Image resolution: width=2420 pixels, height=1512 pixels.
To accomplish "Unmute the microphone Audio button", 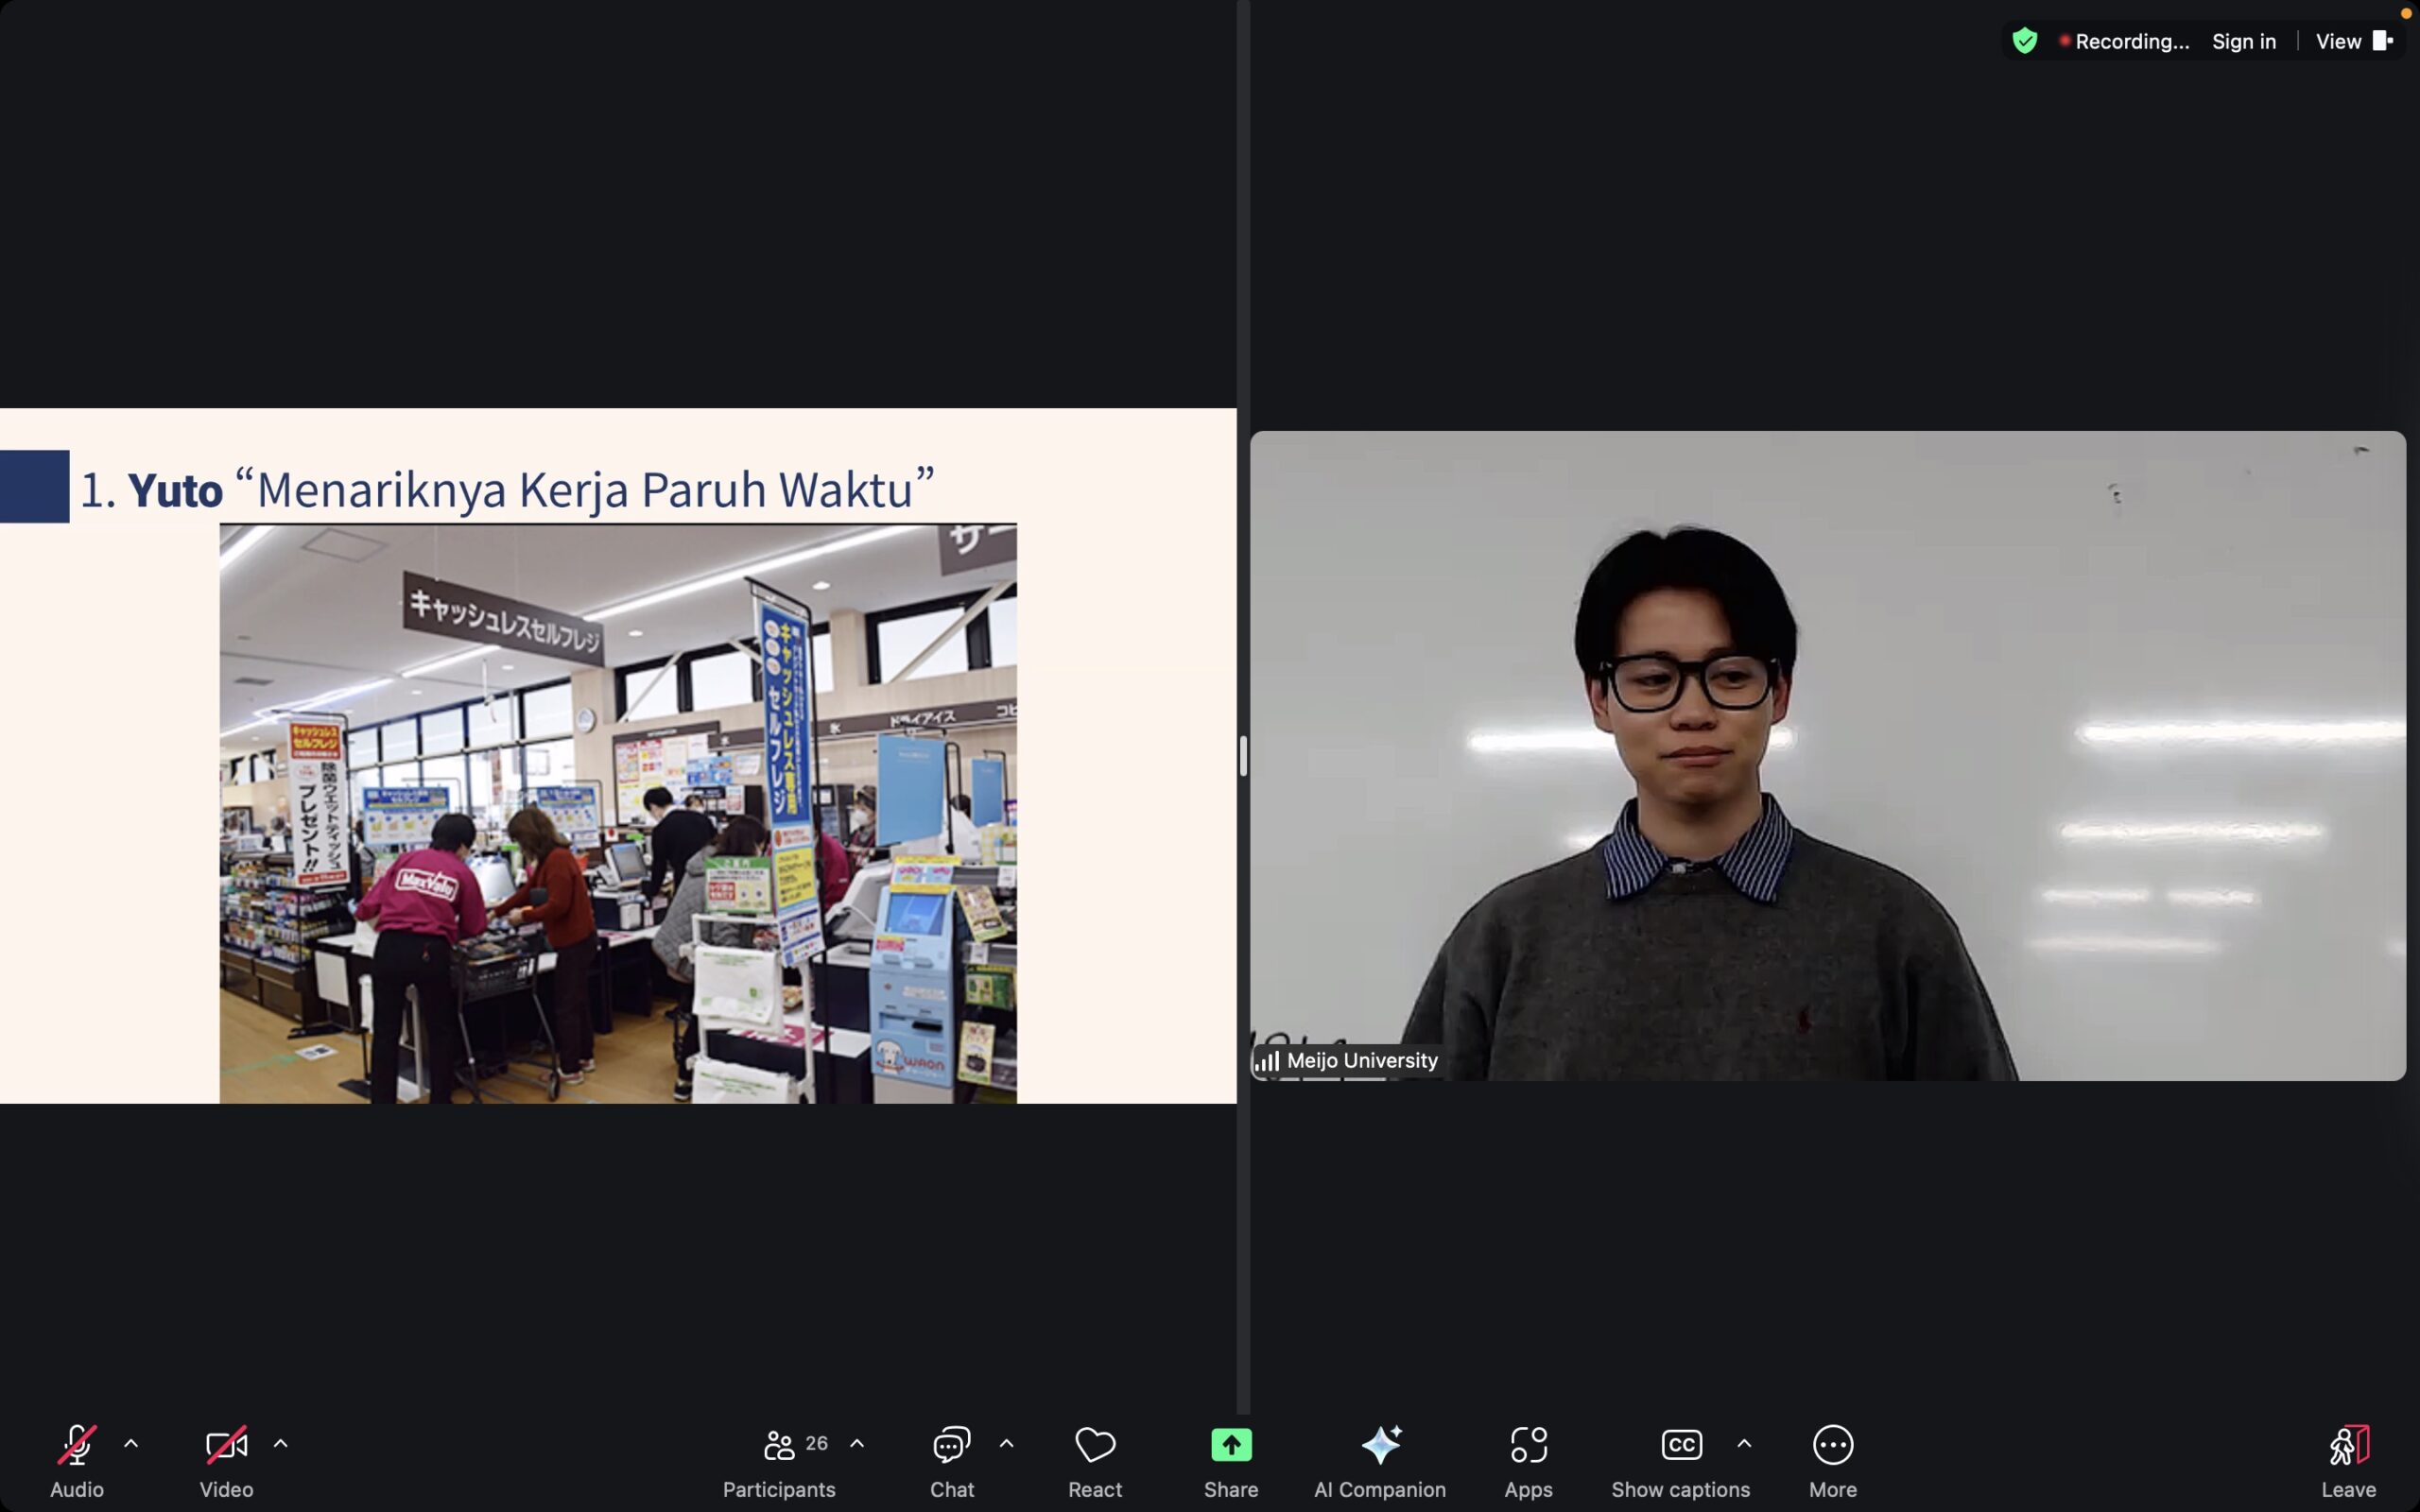I will coord(77,1459).
